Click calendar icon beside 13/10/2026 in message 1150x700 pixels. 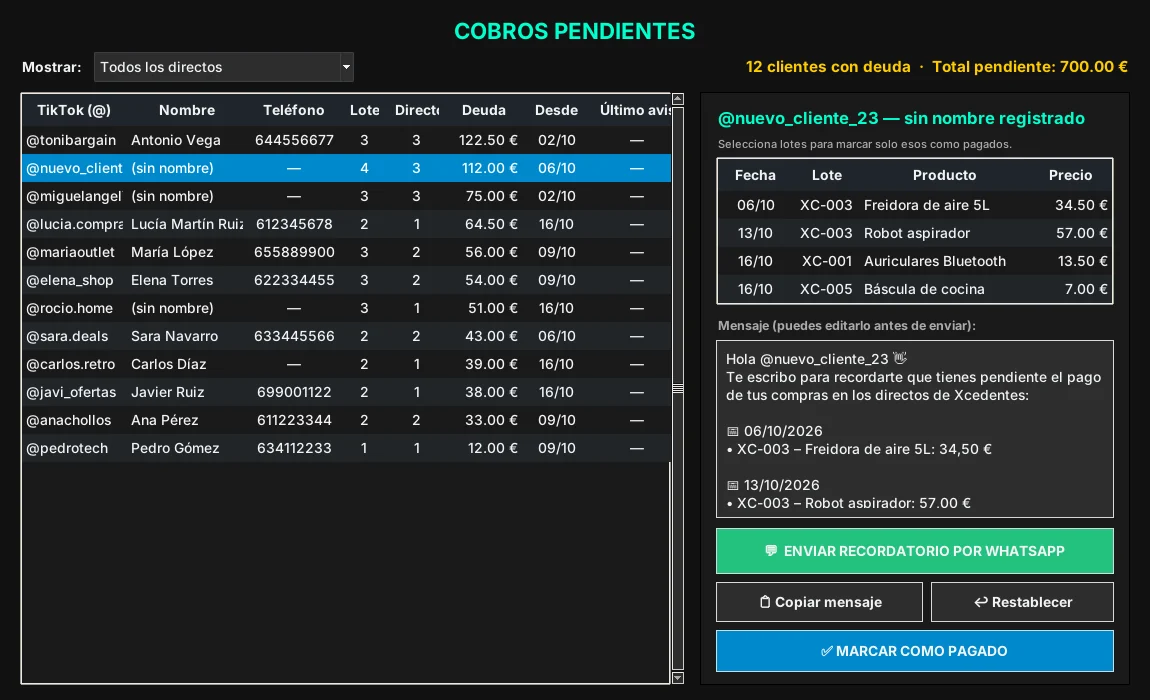click(732, 486)
